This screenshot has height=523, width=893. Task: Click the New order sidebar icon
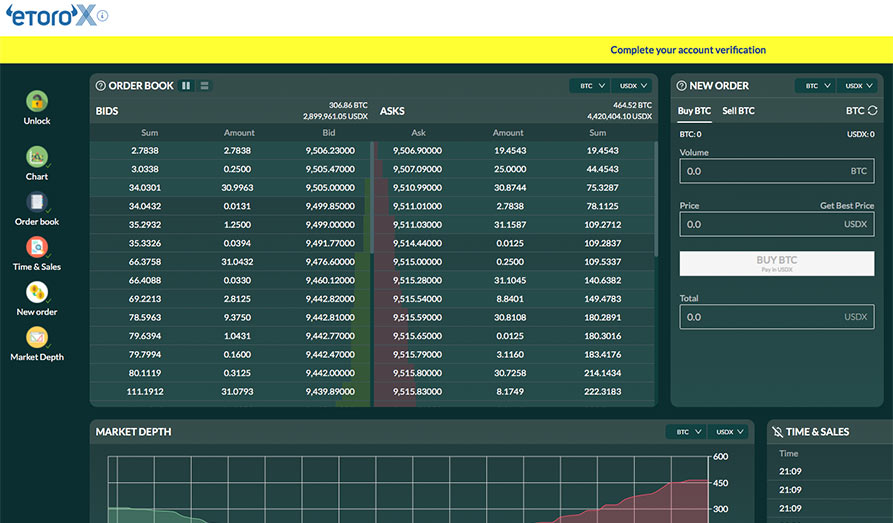(x=36, y=292)
